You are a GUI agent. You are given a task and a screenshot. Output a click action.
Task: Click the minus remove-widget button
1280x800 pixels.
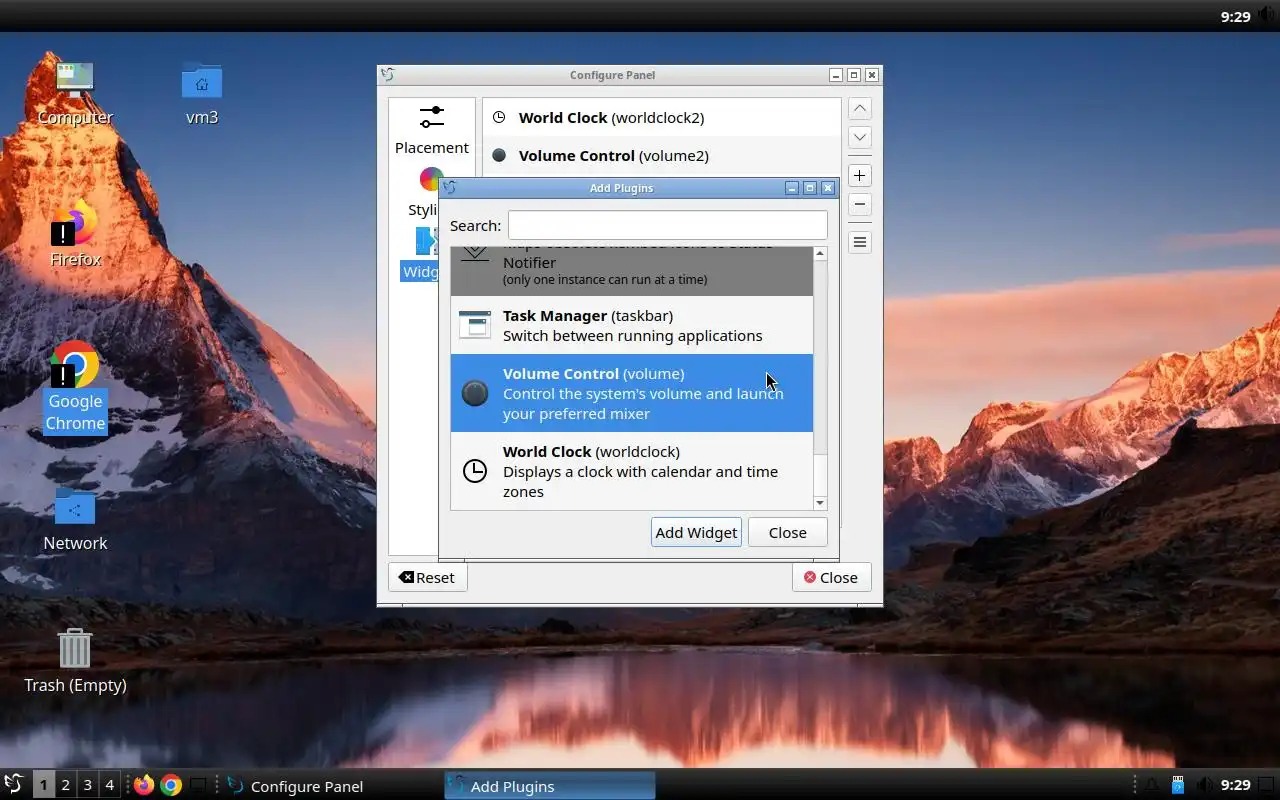coord(859,204)
